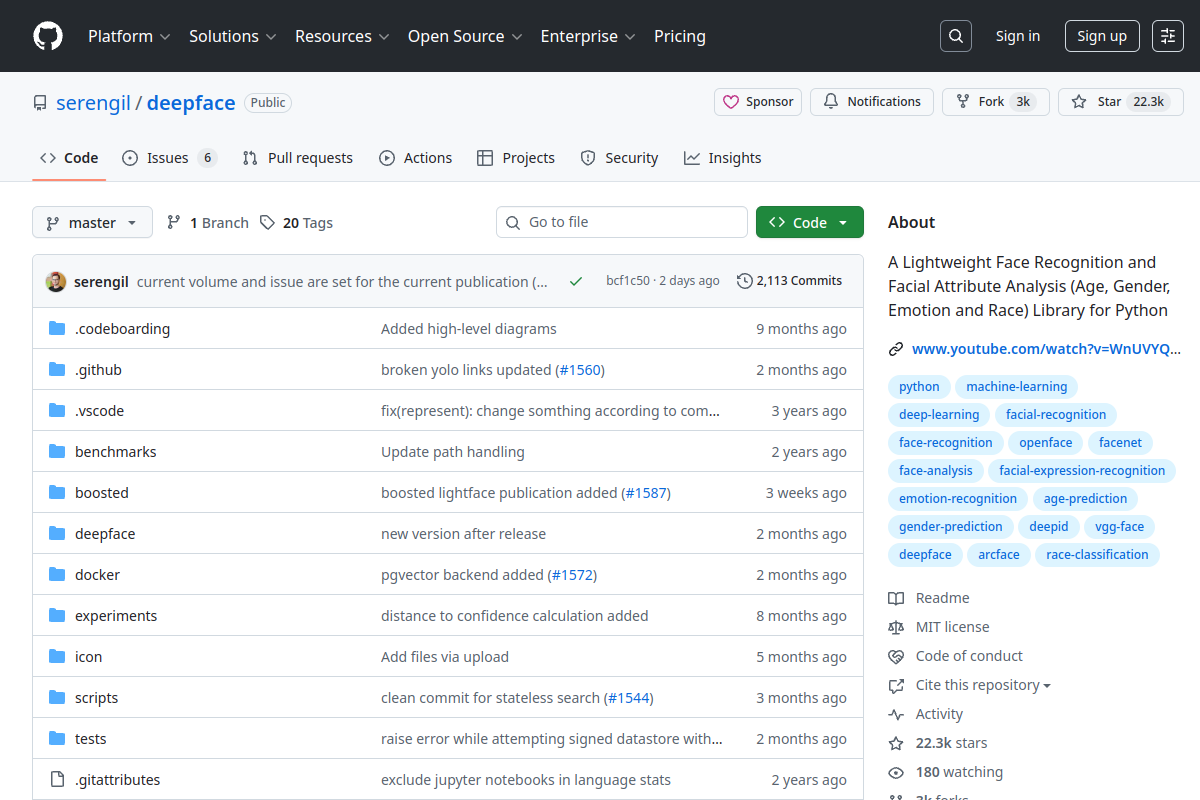Open the Readme via book icon
1200x800 pixels.
[x=897, y=597]
